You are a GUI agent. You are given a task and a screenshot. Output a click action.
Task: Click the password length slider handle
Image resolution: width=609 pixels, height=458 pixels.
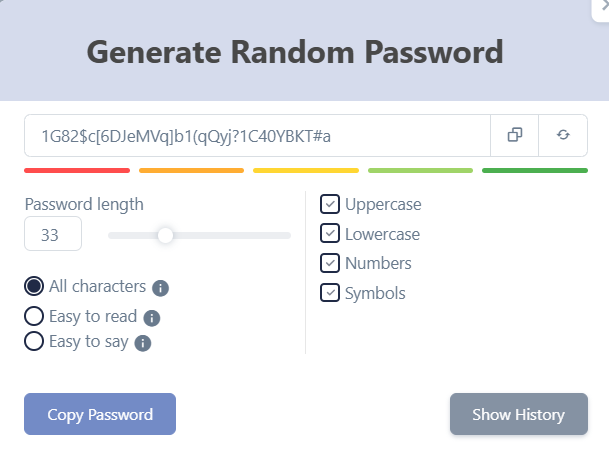coord(166,235)
